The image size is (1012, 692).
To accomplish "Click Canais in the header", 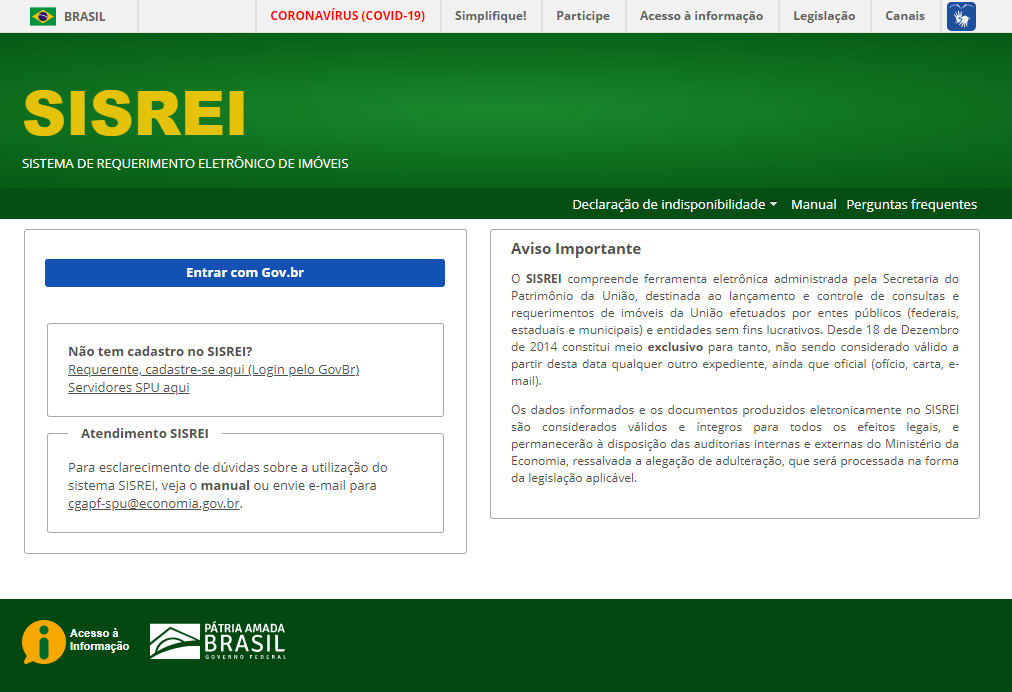I will click(x=905, y=16).
